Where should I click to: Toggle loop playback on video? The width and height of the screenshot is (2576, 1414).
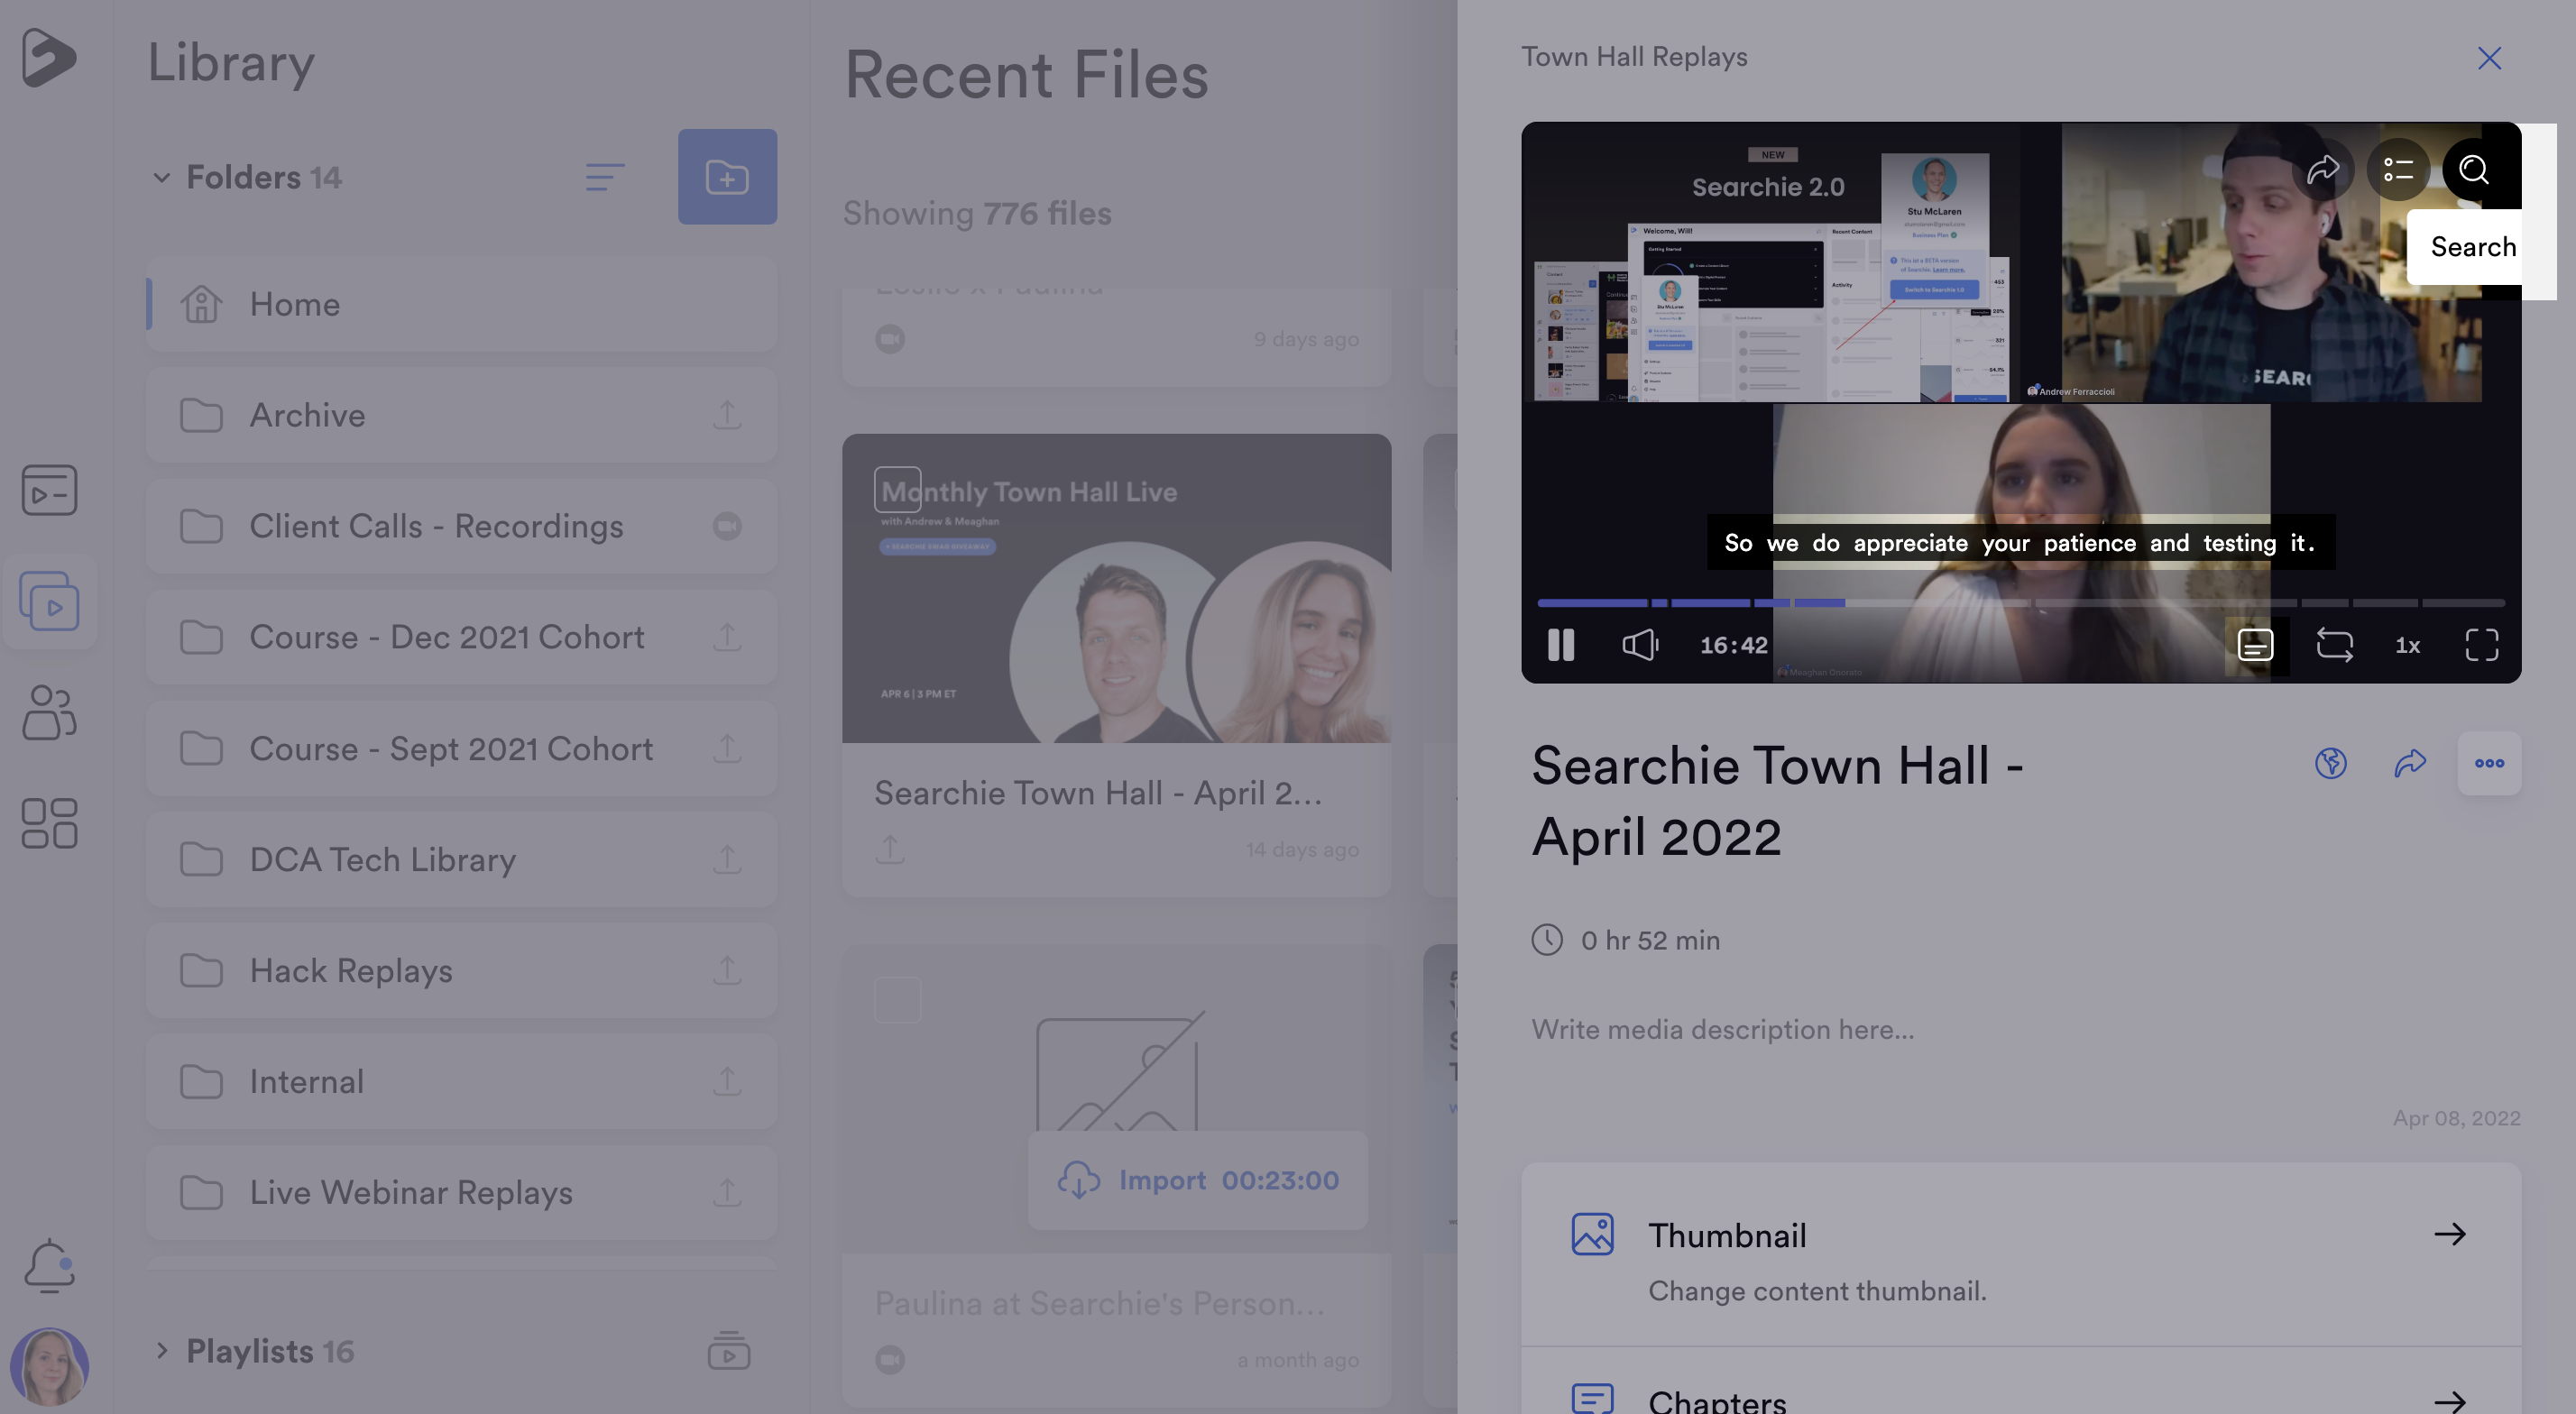[x=2334, y=645]
